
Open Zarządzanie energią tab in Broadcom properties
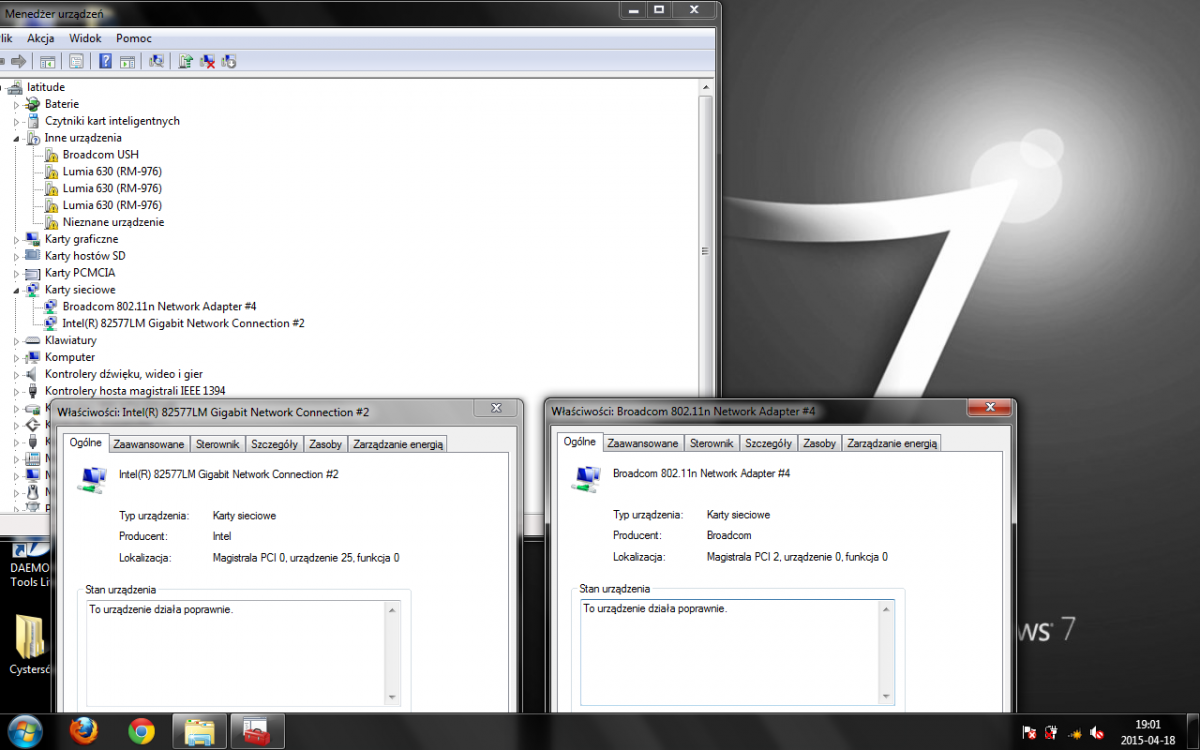[x=892, y=444]
